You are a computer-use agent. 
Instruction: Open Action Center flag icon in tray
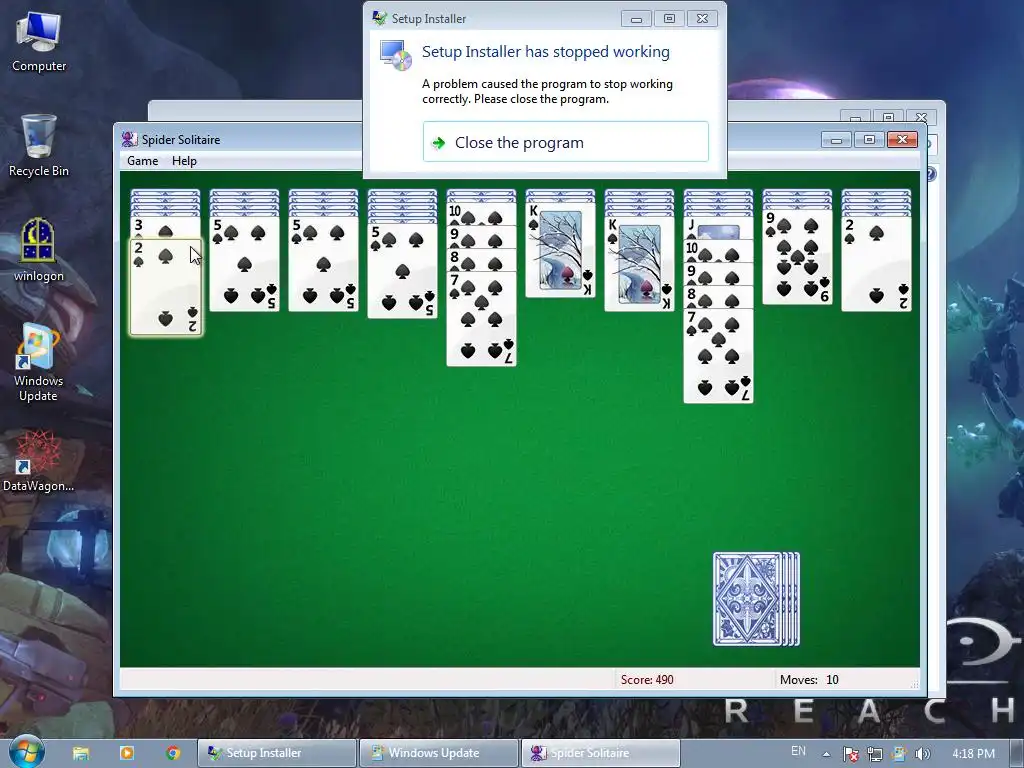pyautogui.click(x=850, y=754)
